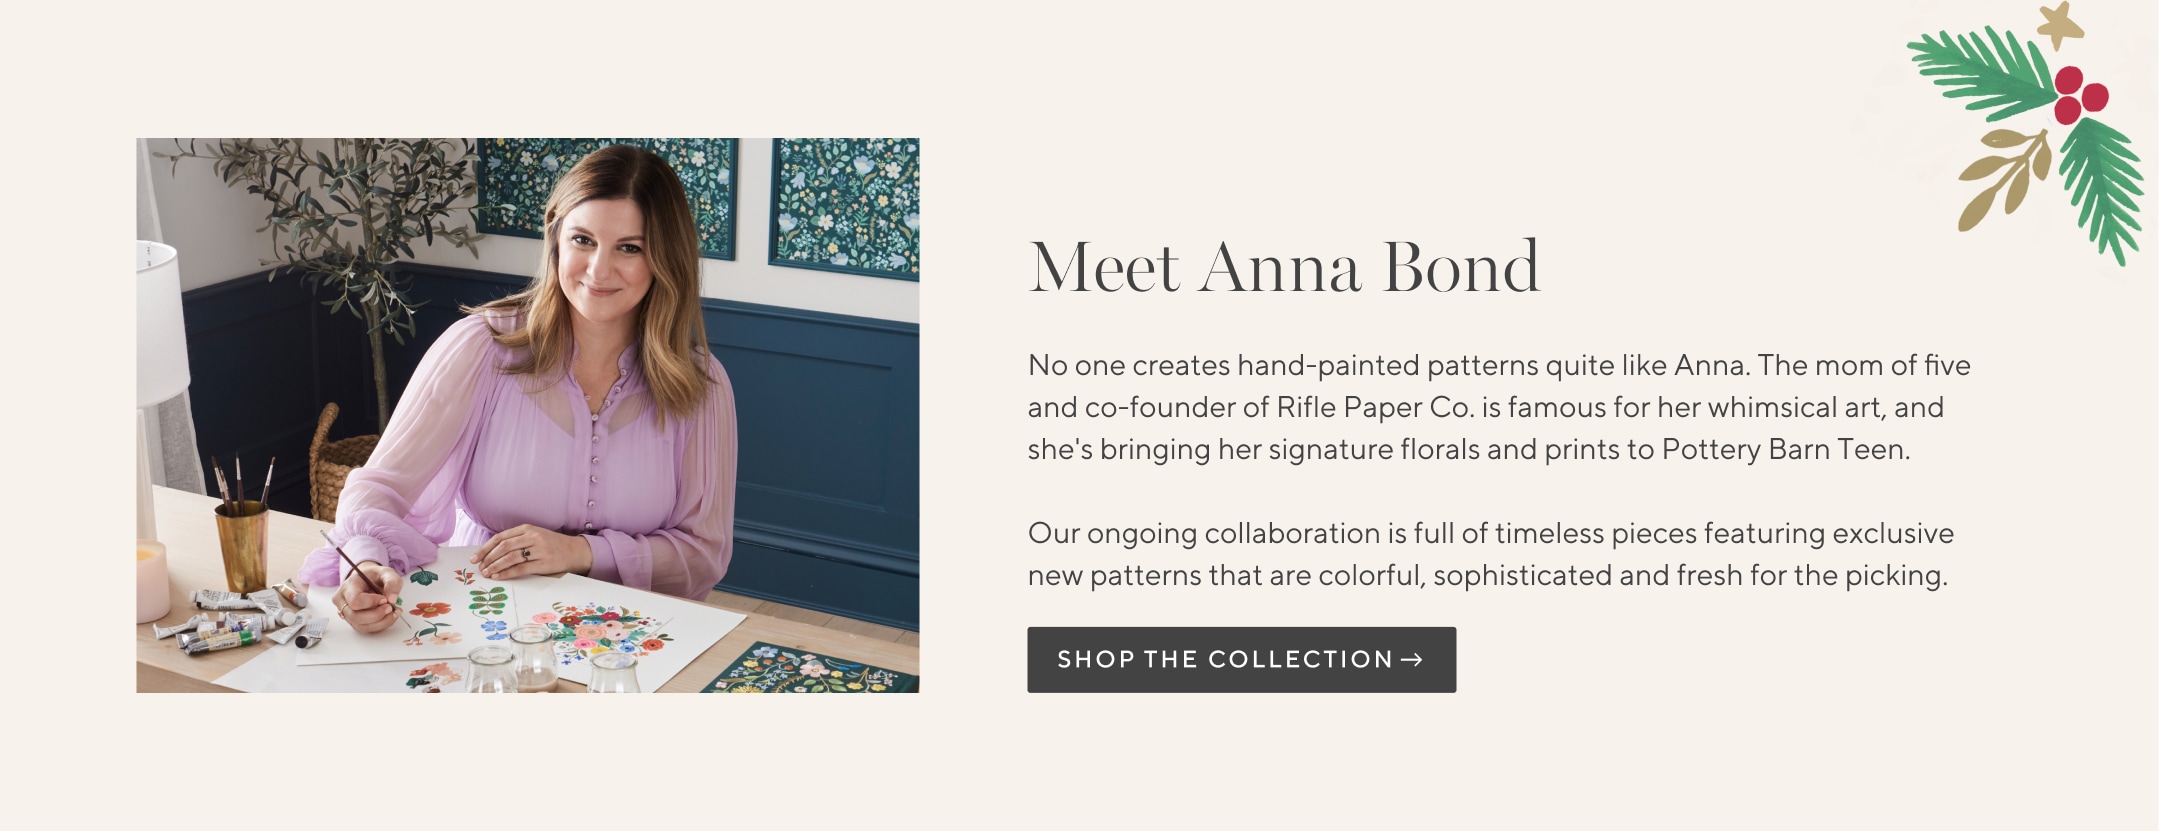Open the Anna Bond photo
The image size is (2160, 831).
[x=528, y=415]
